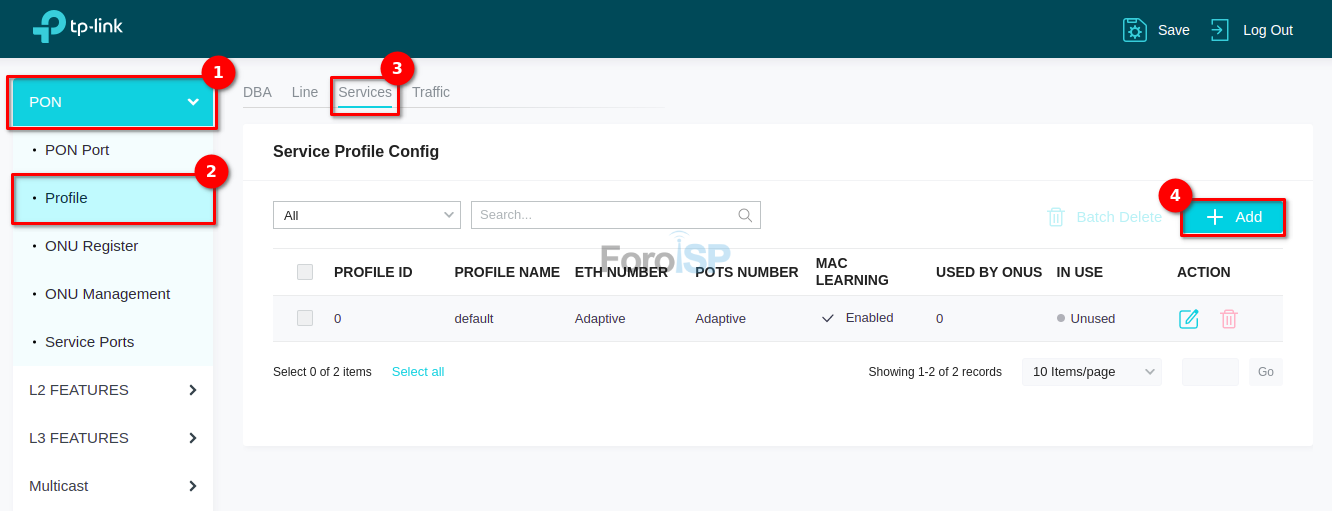Click the Batch Delete trash icon
This screenshot has height=511, width=1332.
(x=1056, y=217)
